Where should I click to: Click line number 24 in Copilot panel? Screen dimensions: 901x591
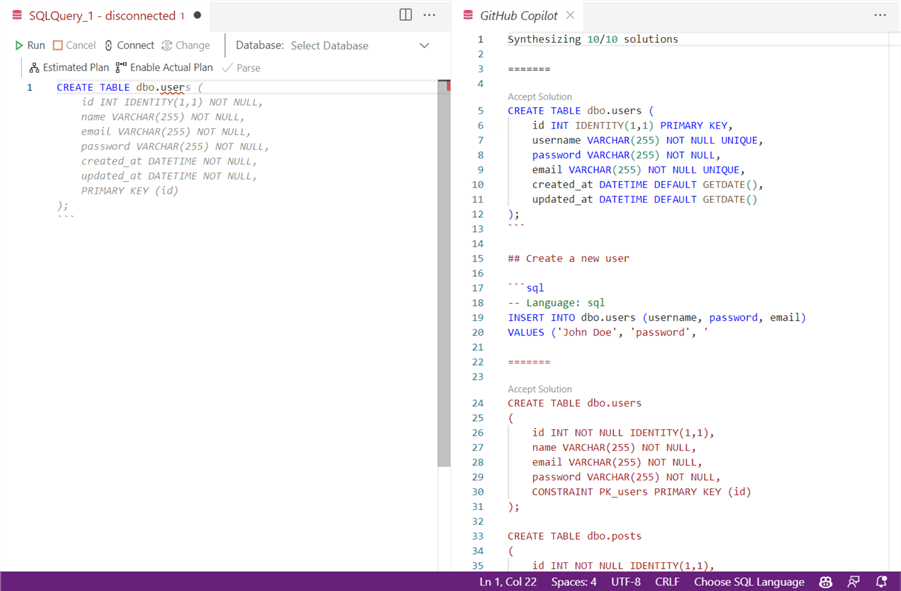pyautogui.click(x=478, y=403)
